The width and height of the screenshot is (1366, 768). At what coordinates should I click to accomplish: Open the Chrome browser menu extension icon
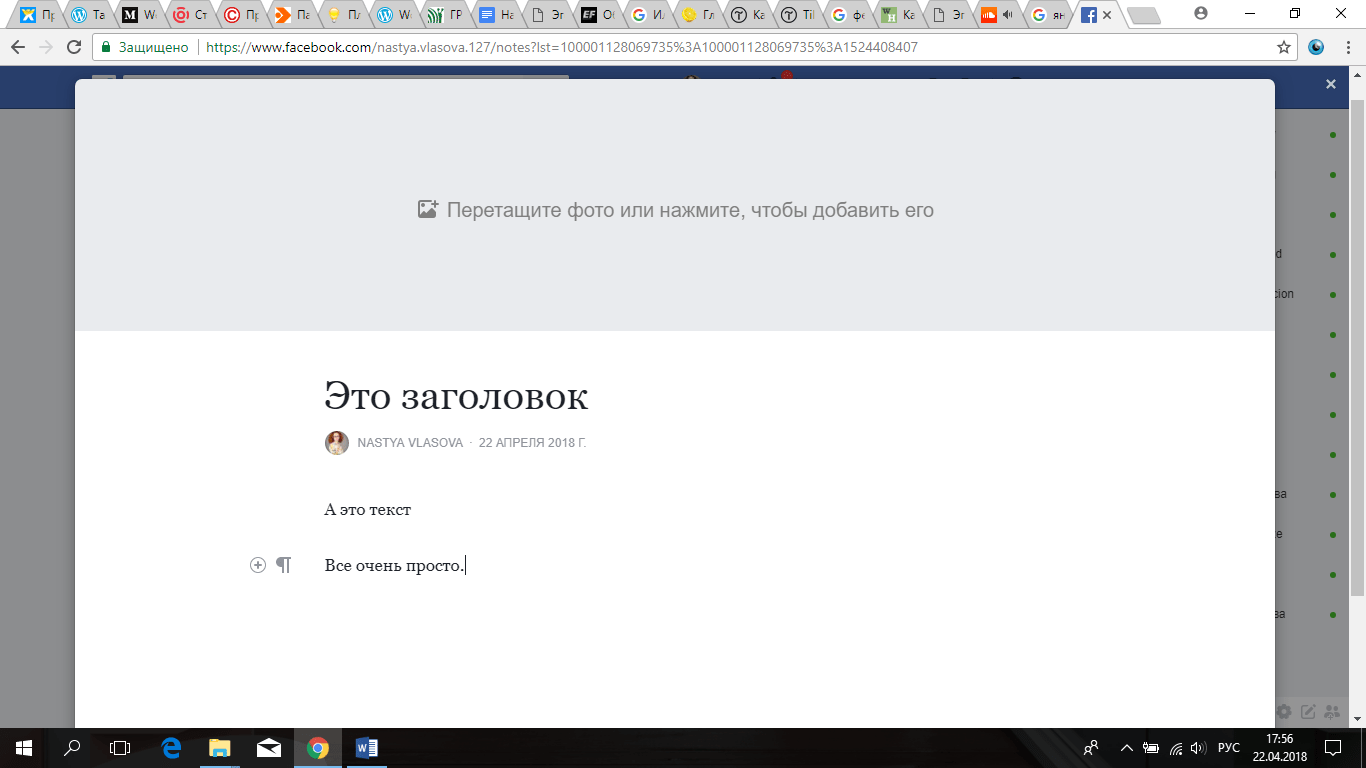click(1317, 46)
